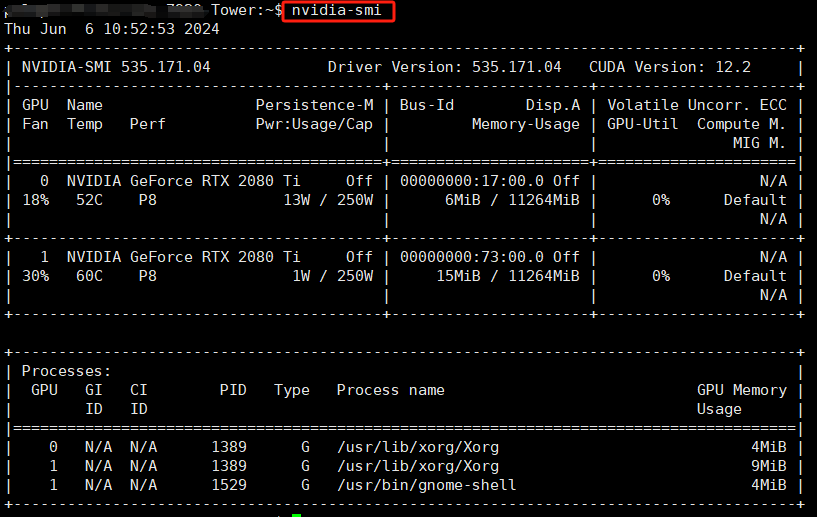The width and height of the screenshot is (817, 517).
Task: Click the /usr/bin/gnome-shell process name
Action: (x=426, y=485)
